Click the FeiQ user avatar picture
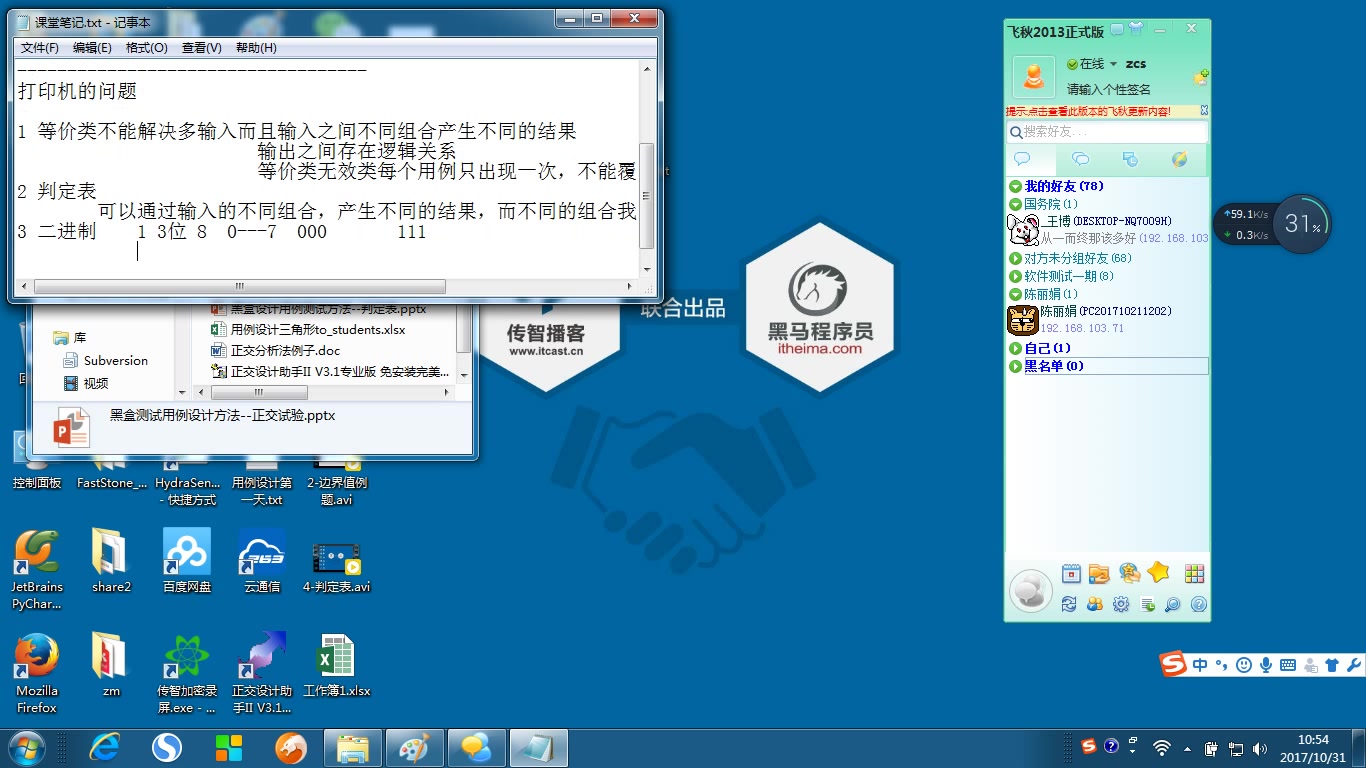Viewport: 1366px width, 768px height. tap(1034, 77)
